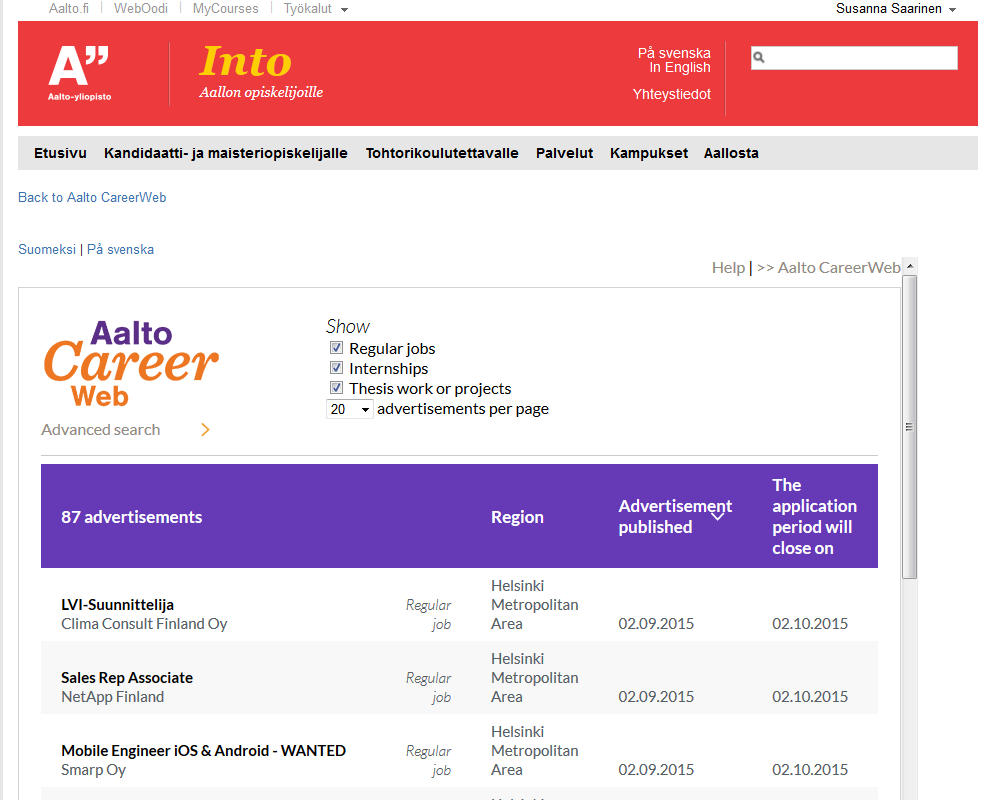Image resolution: width=990 pixels, height=800 pixels.
Task: Open Mobile Engineer iOS & Android advertisement
Action: pyautogui.click(x=203, y=751)
